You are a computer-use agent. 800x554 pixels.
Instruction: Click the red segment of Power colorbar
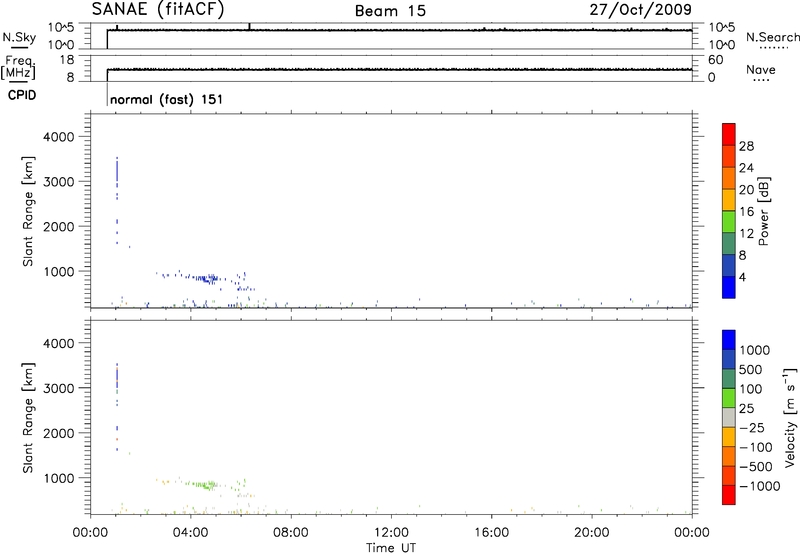pyautogui.click(x=728, y=133)
